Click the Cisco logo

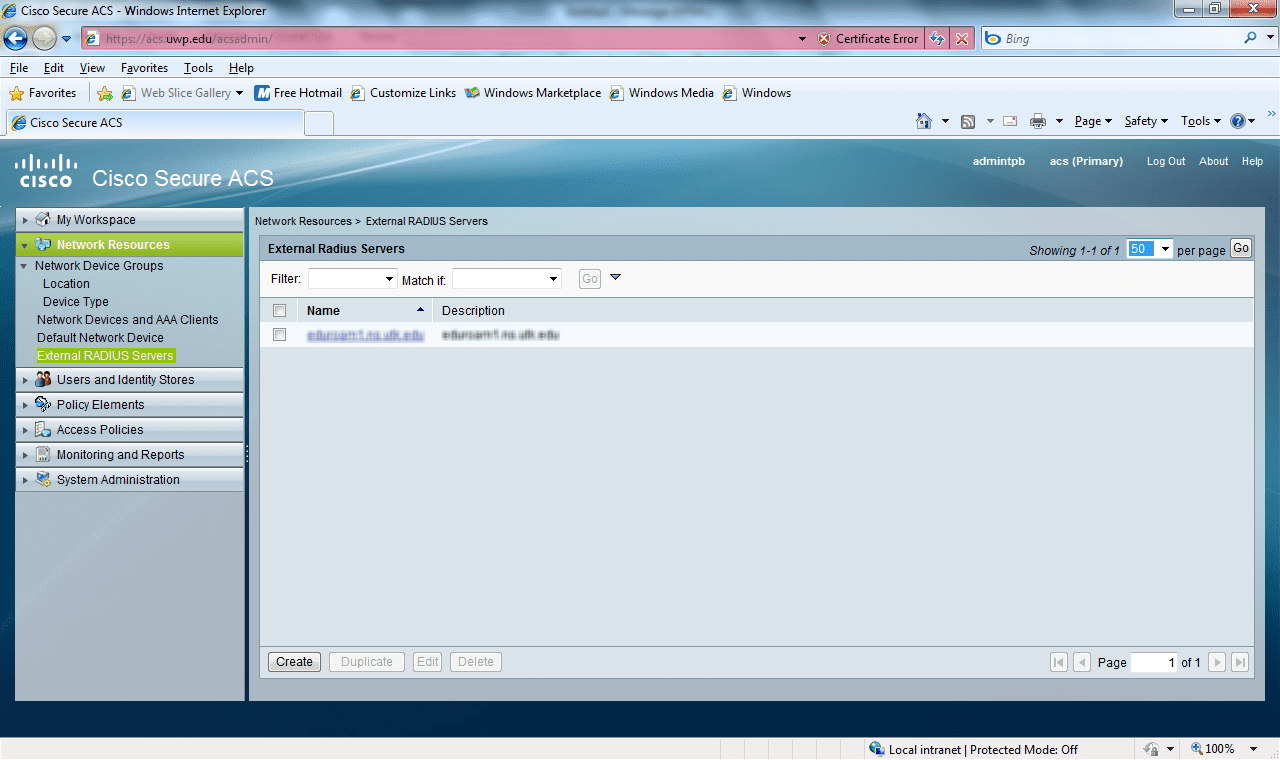[x=46, y=171]
